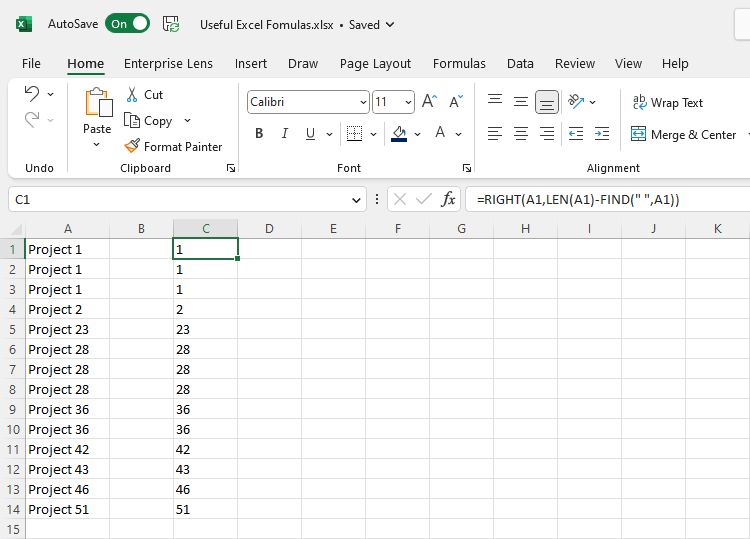Click the Merge & Center button
Viewport: 750px width, 539px height.
(x=684, y=134)
